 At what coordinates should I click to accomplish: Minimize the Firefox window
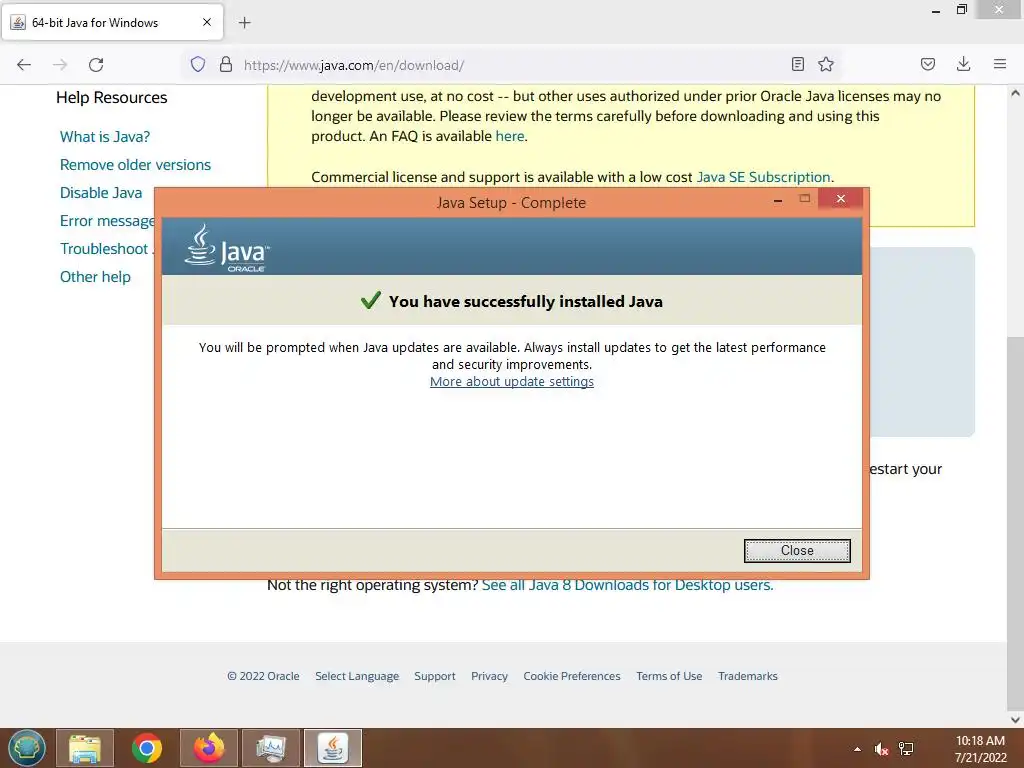click(x=936, y=10)
